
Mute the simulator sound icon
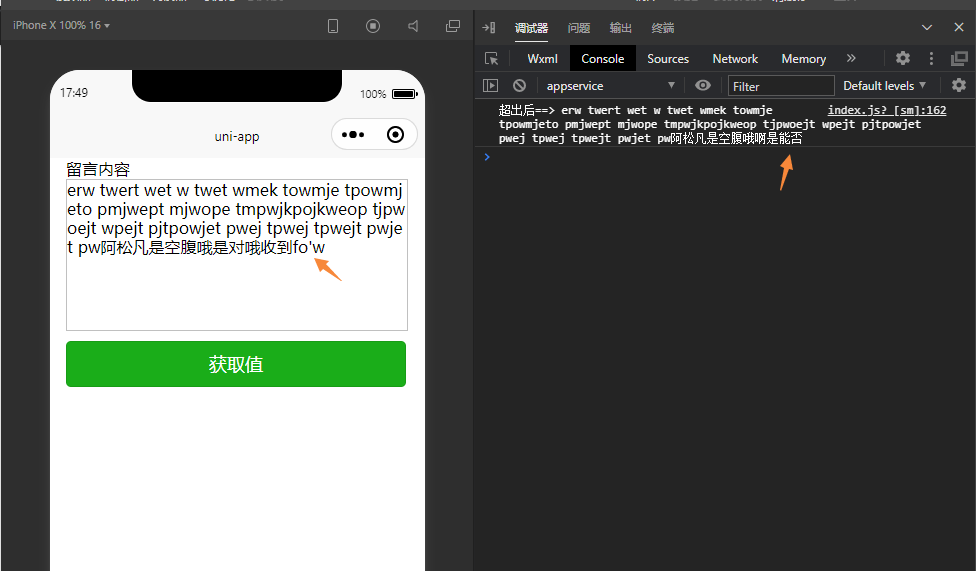point(413,26)
